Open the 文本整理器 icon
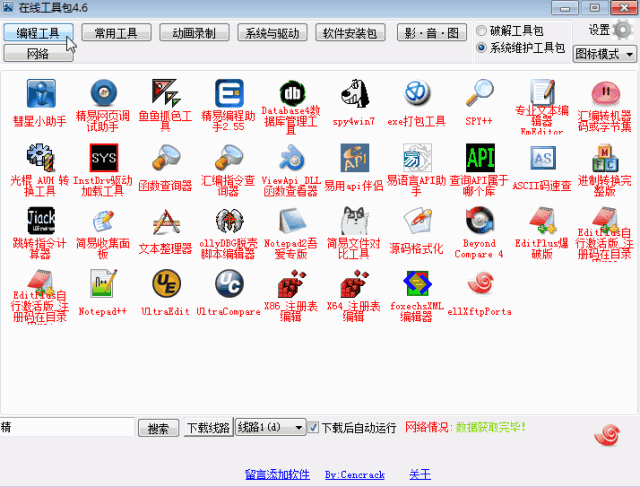Viewport: 640px width, 487px height. [x=166, y=221]
